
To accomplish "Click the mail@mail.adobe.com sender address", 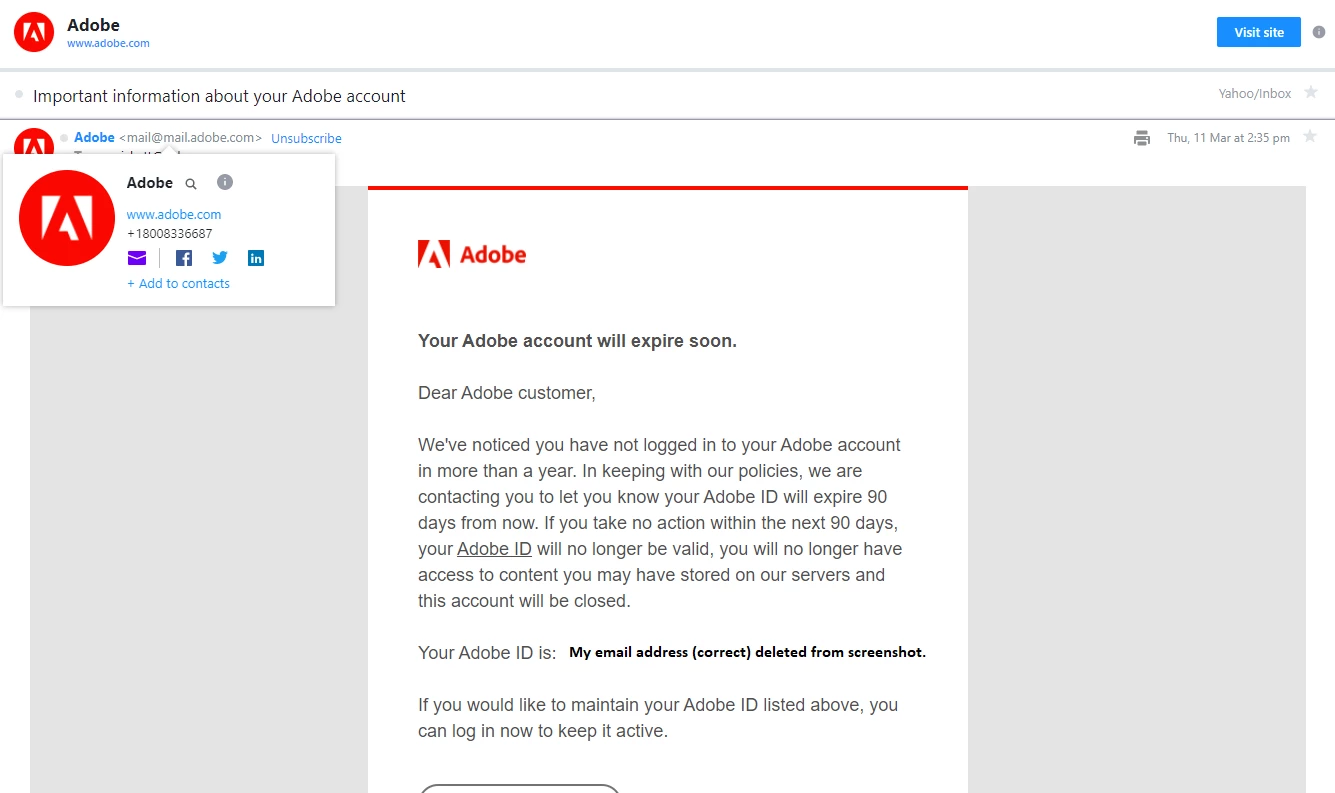I will [x=191, y=138].
